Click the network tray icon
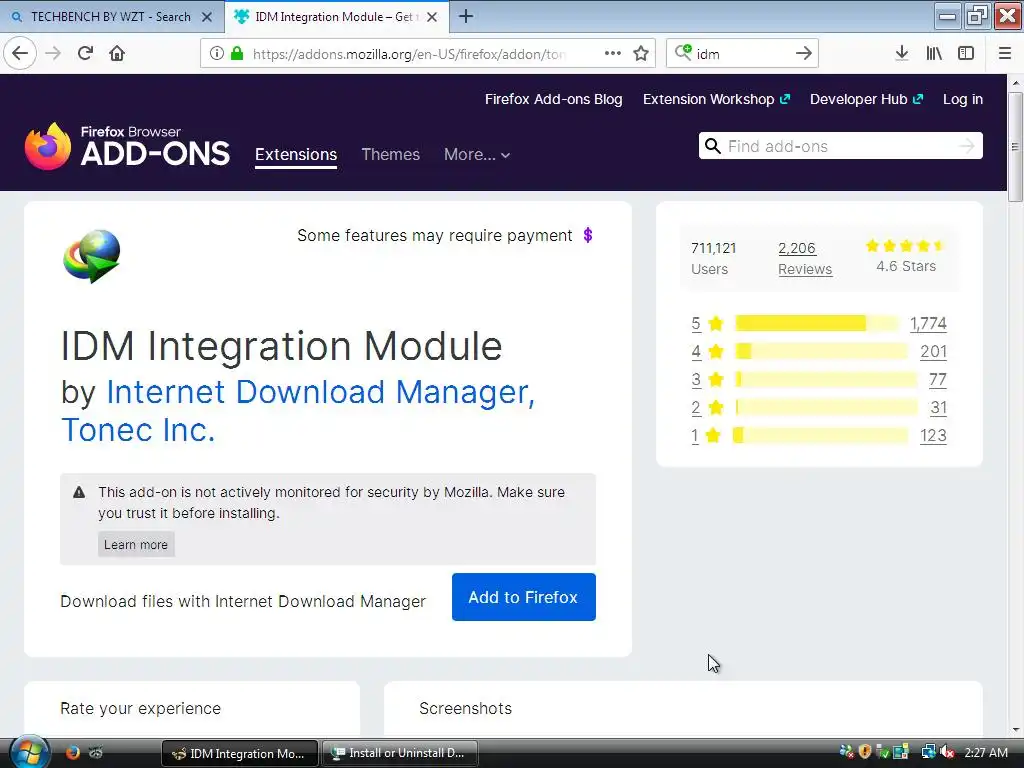Viewport: 1024px width, 768px height. tap(928, 752)
